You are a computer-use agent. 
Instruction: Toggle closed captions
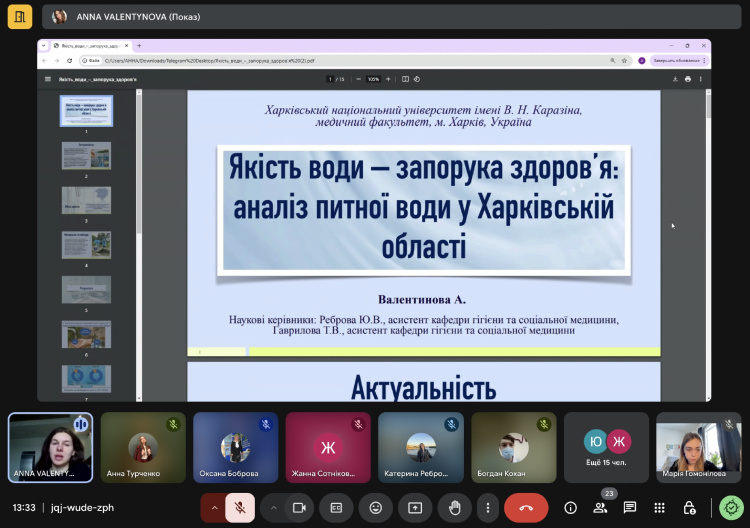pyautogui.click(x=336, y=508)
